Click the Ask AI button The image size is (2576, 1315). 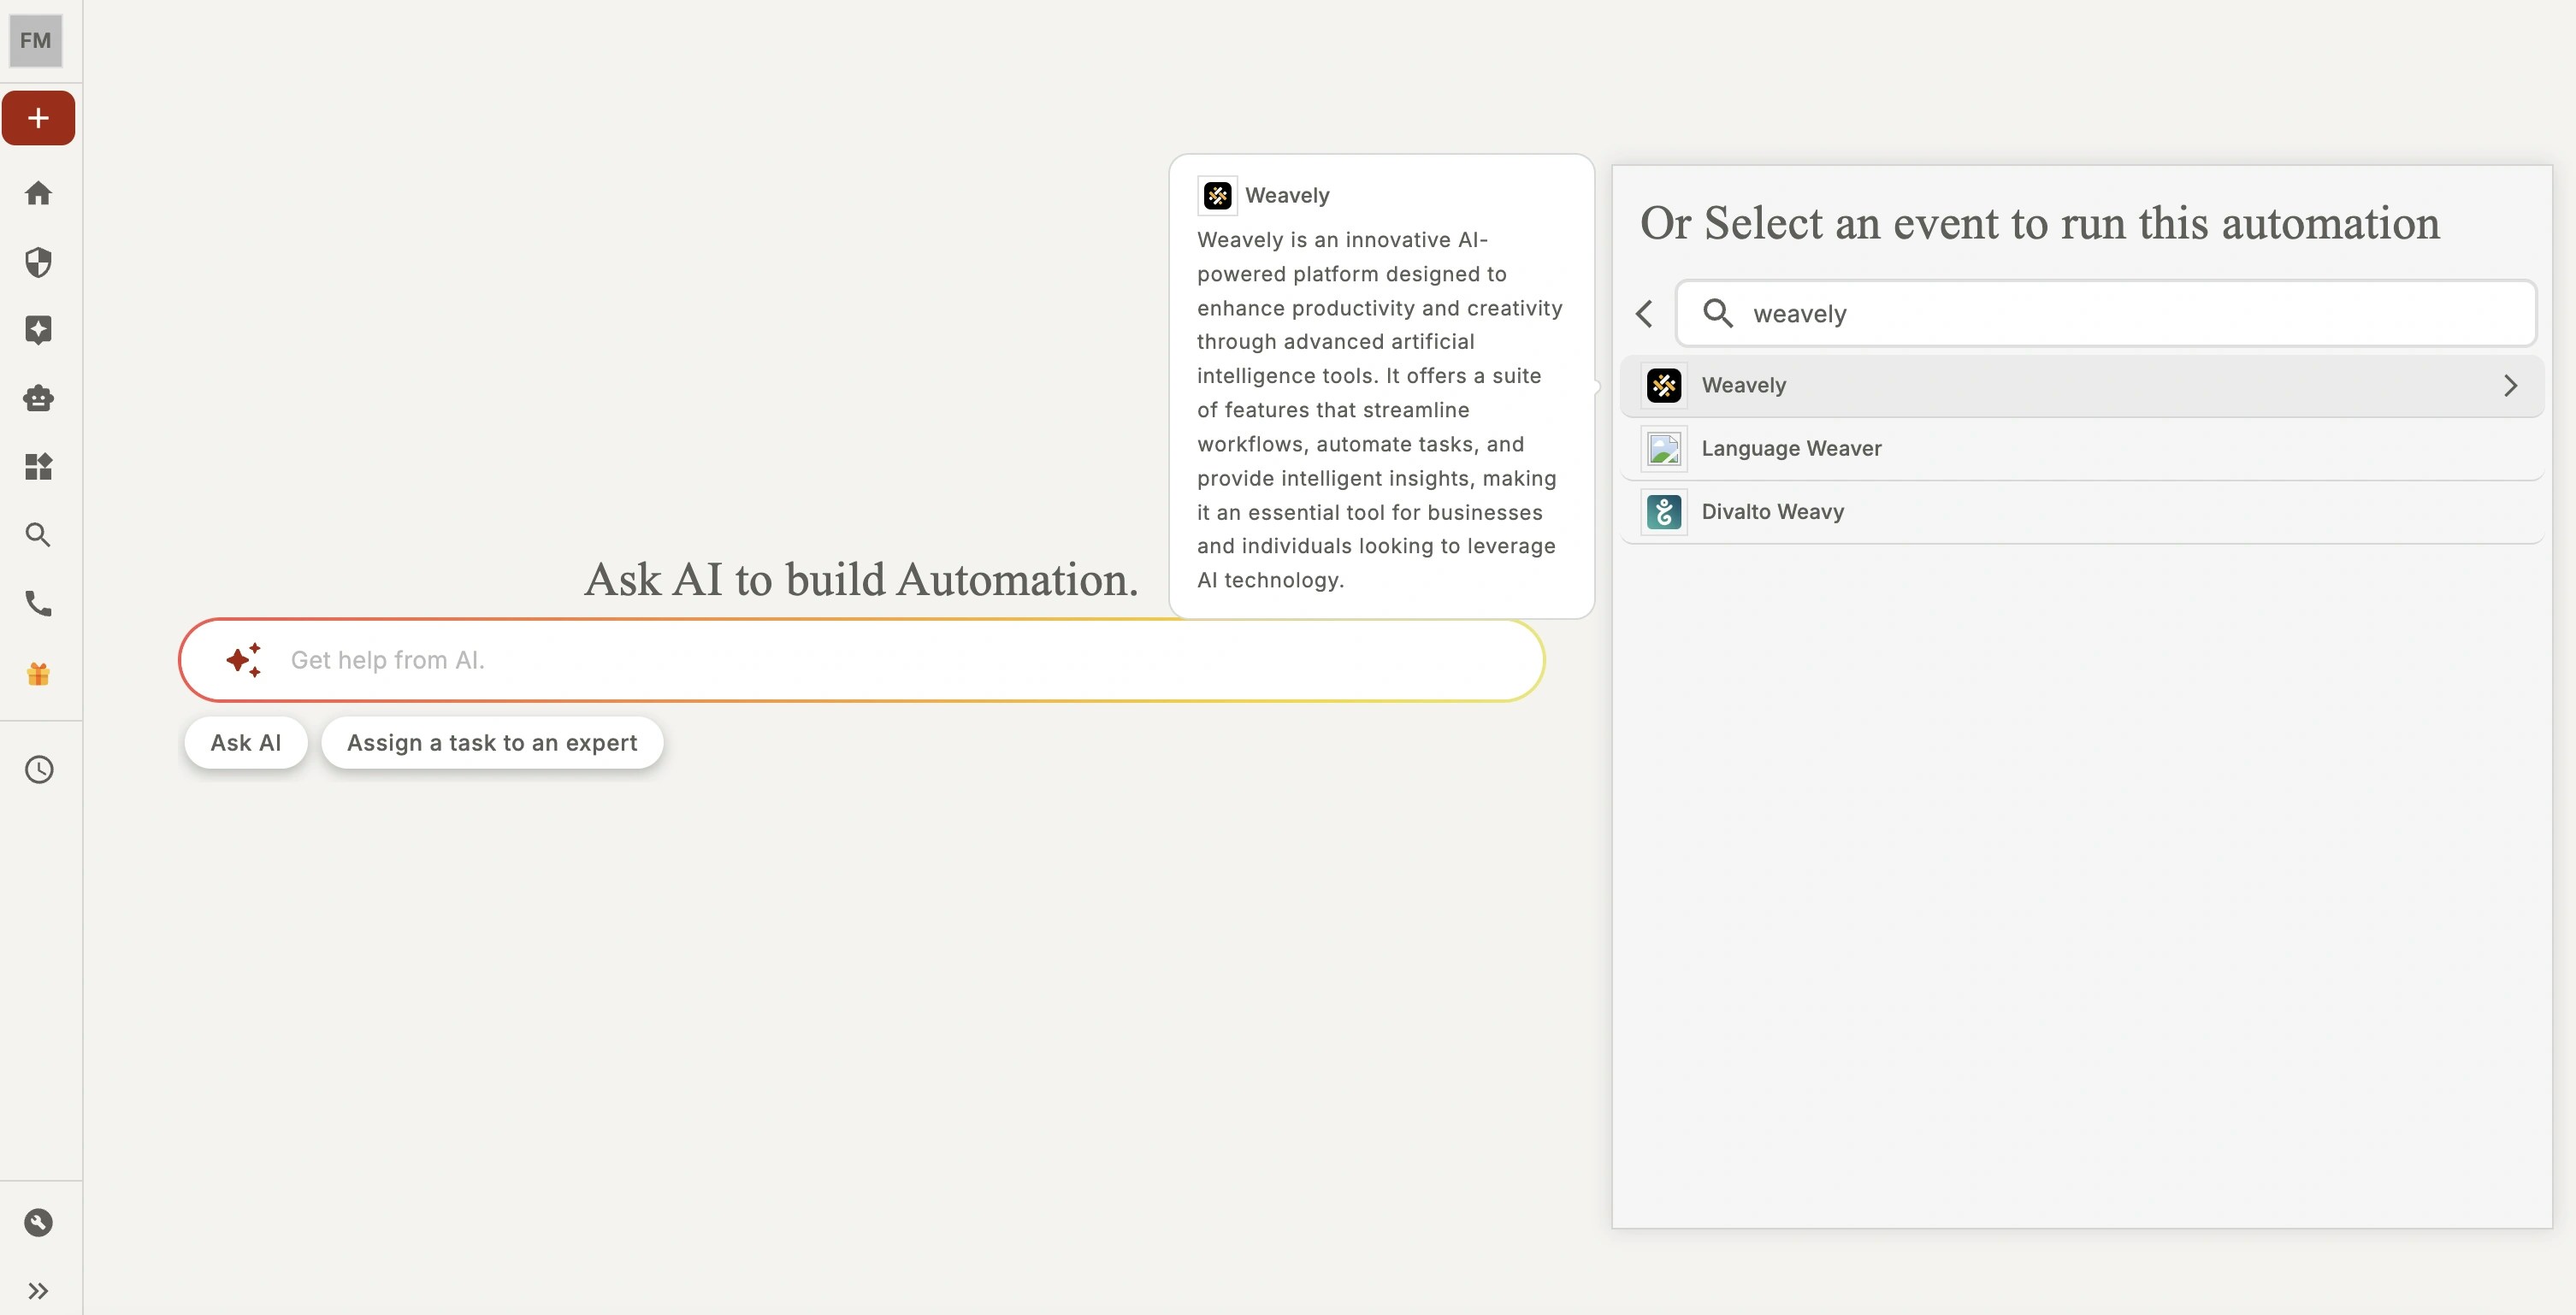[245, 742]
